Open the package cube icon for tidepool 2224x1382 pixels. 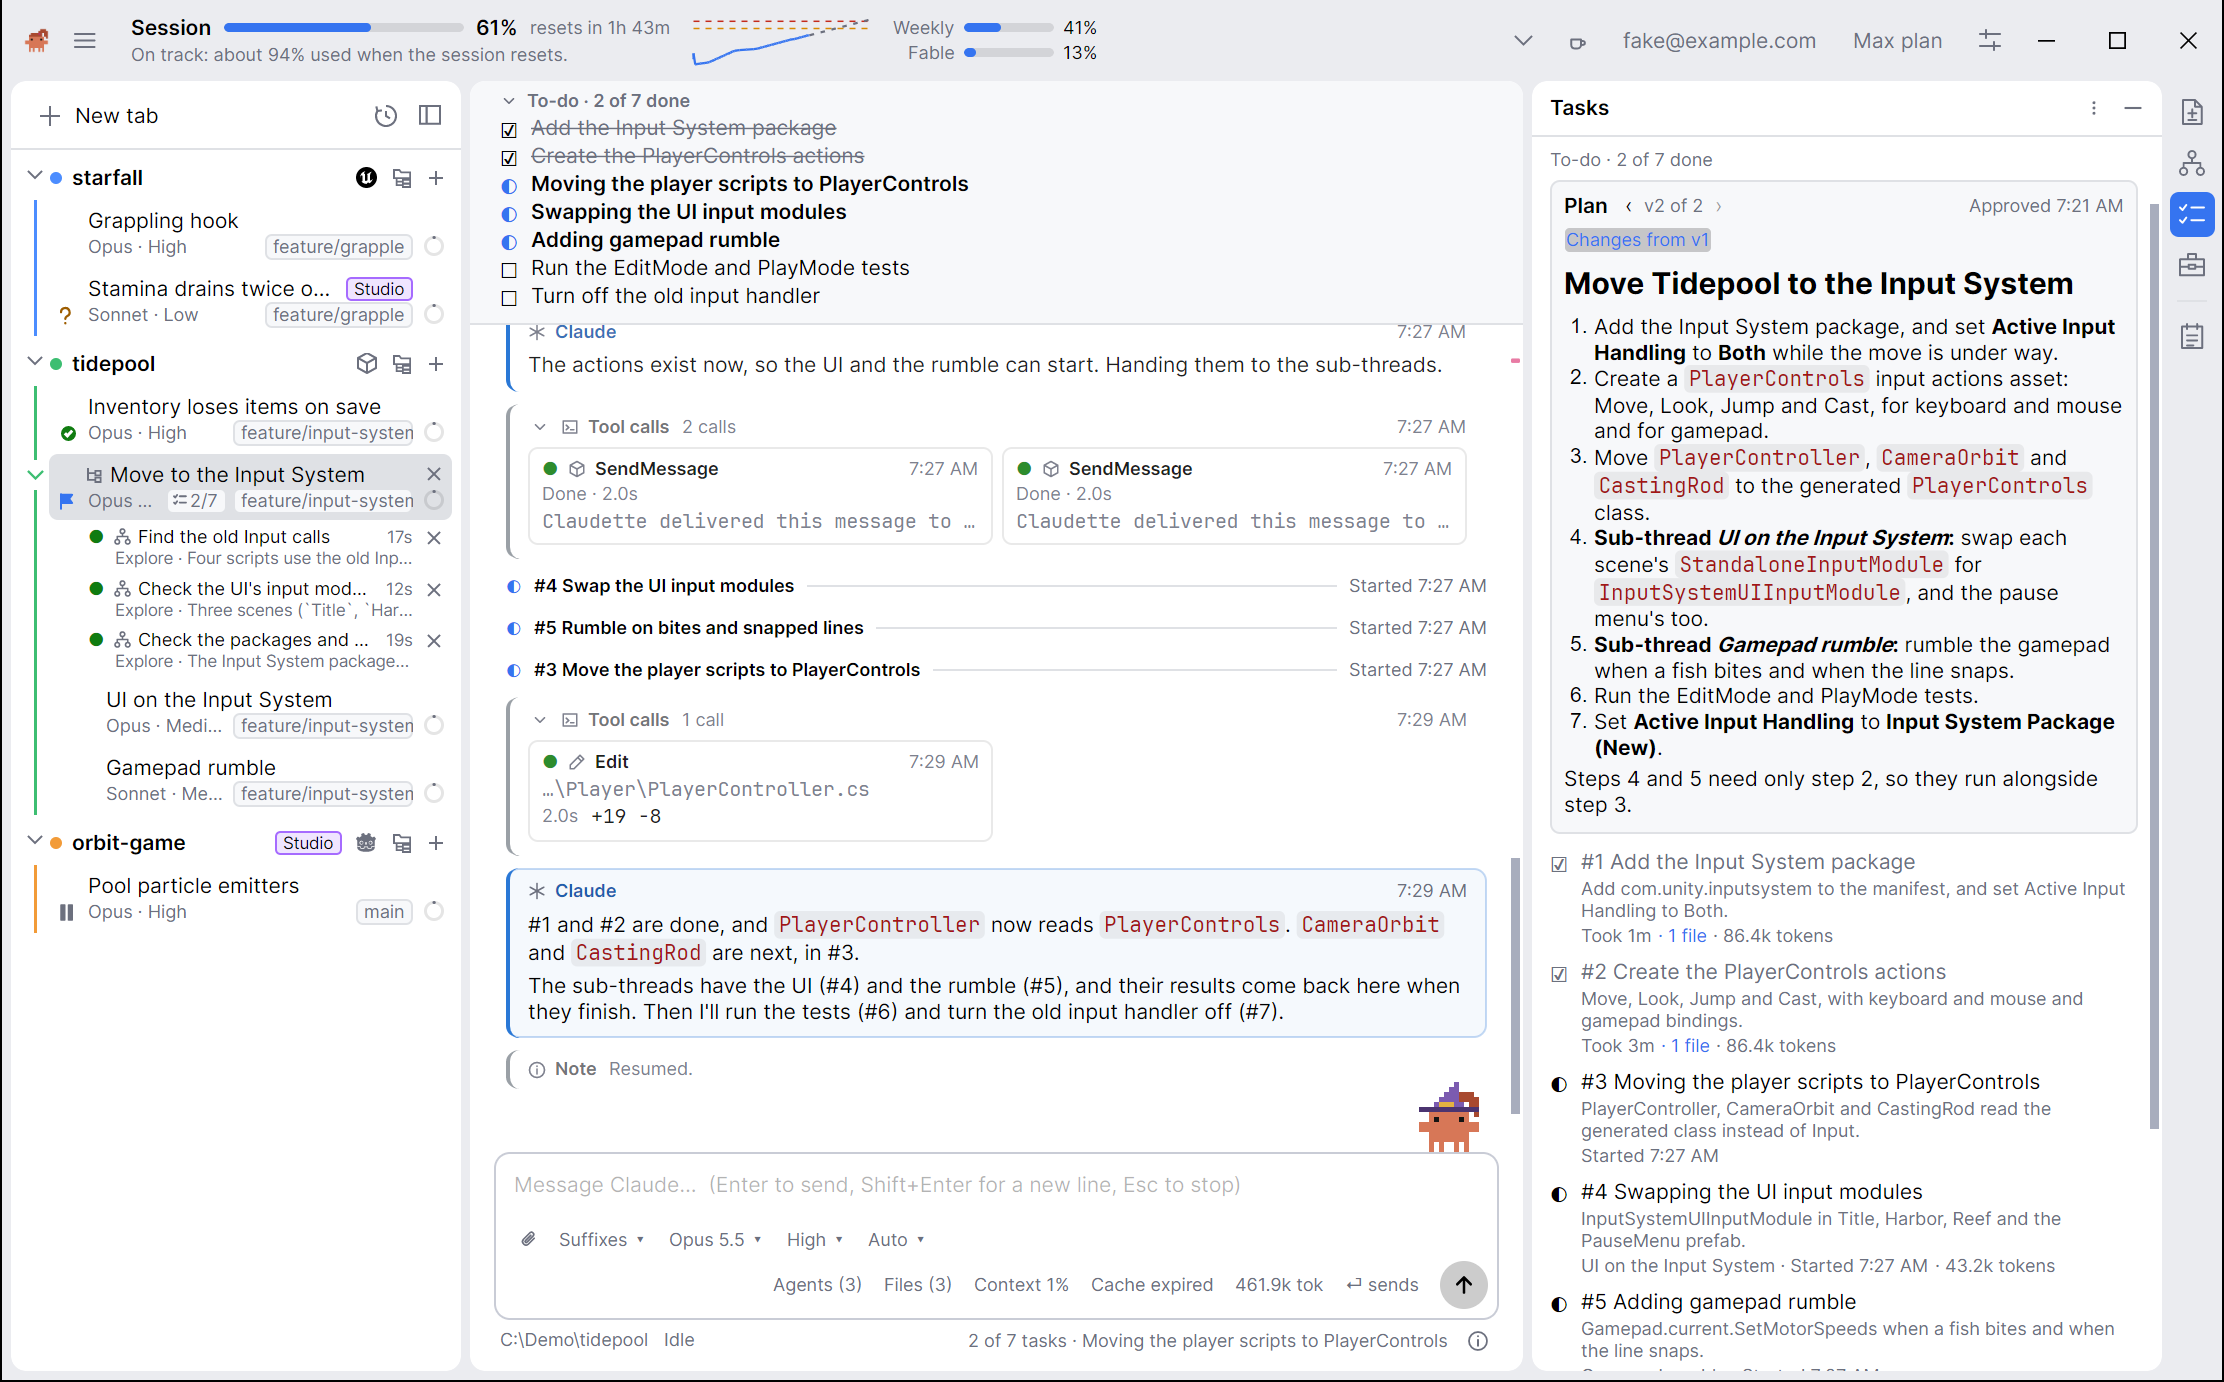(367, 364)
